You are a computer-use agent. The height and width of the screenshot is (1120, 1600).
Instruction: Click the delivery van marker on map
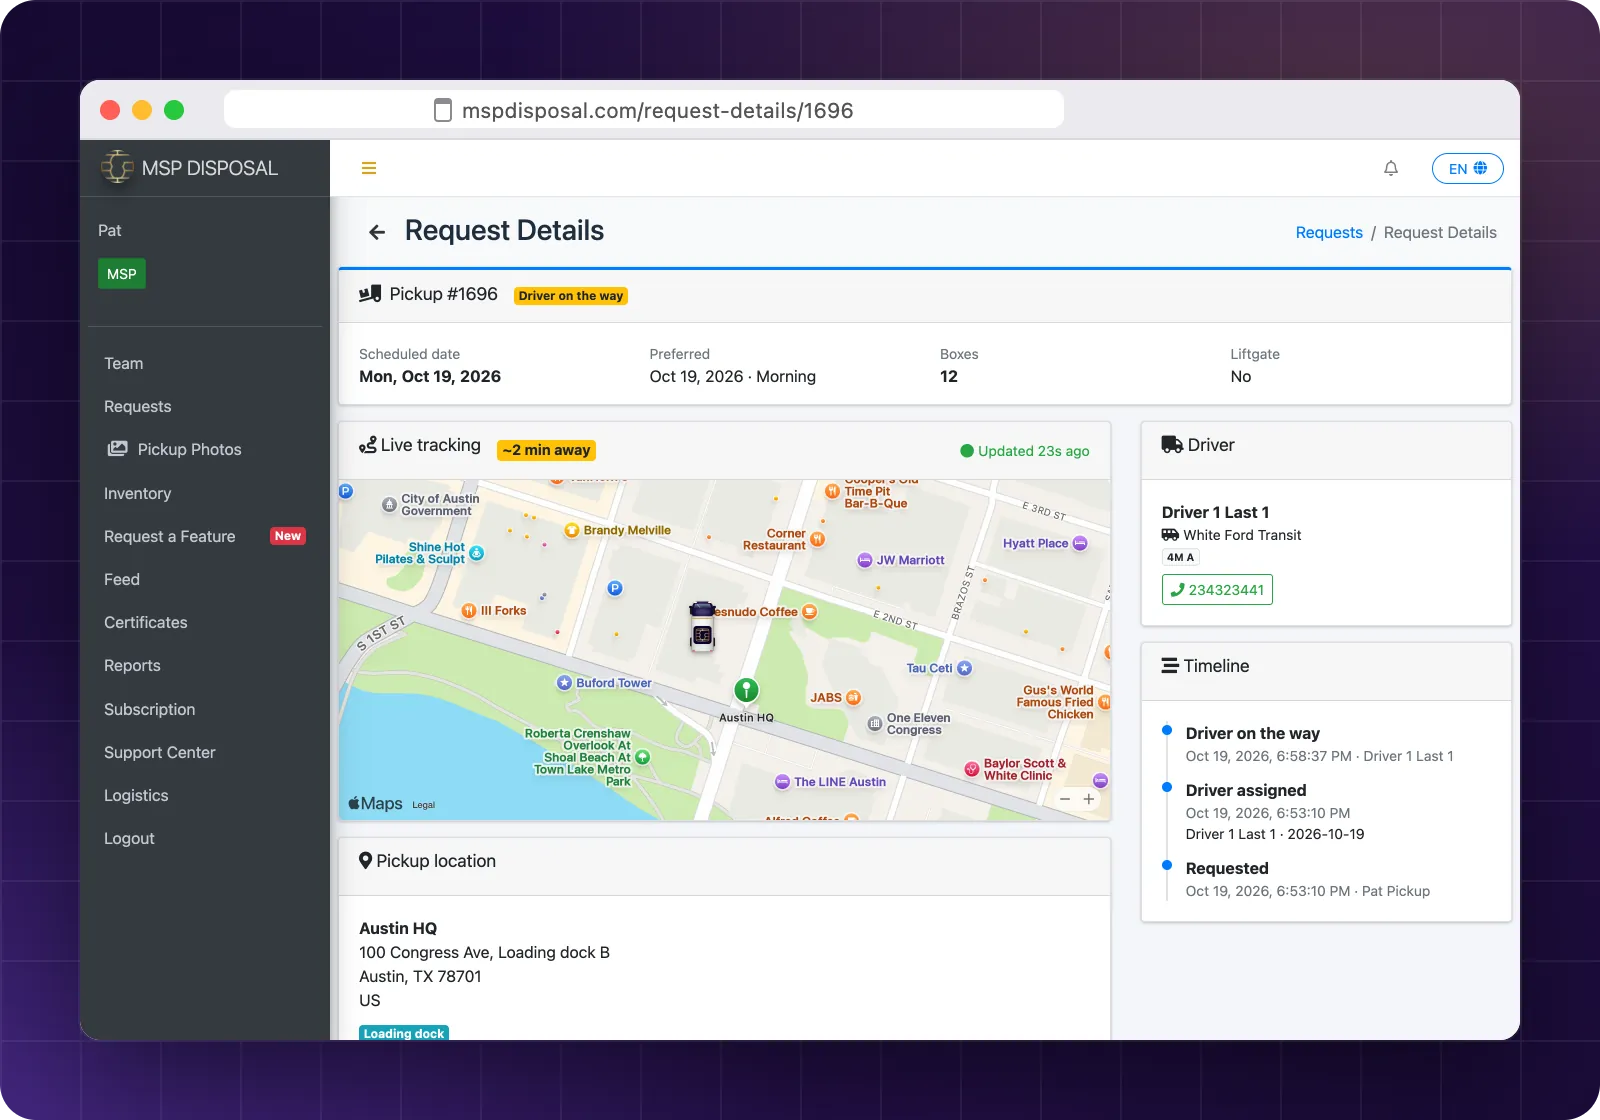click(702, 627)
